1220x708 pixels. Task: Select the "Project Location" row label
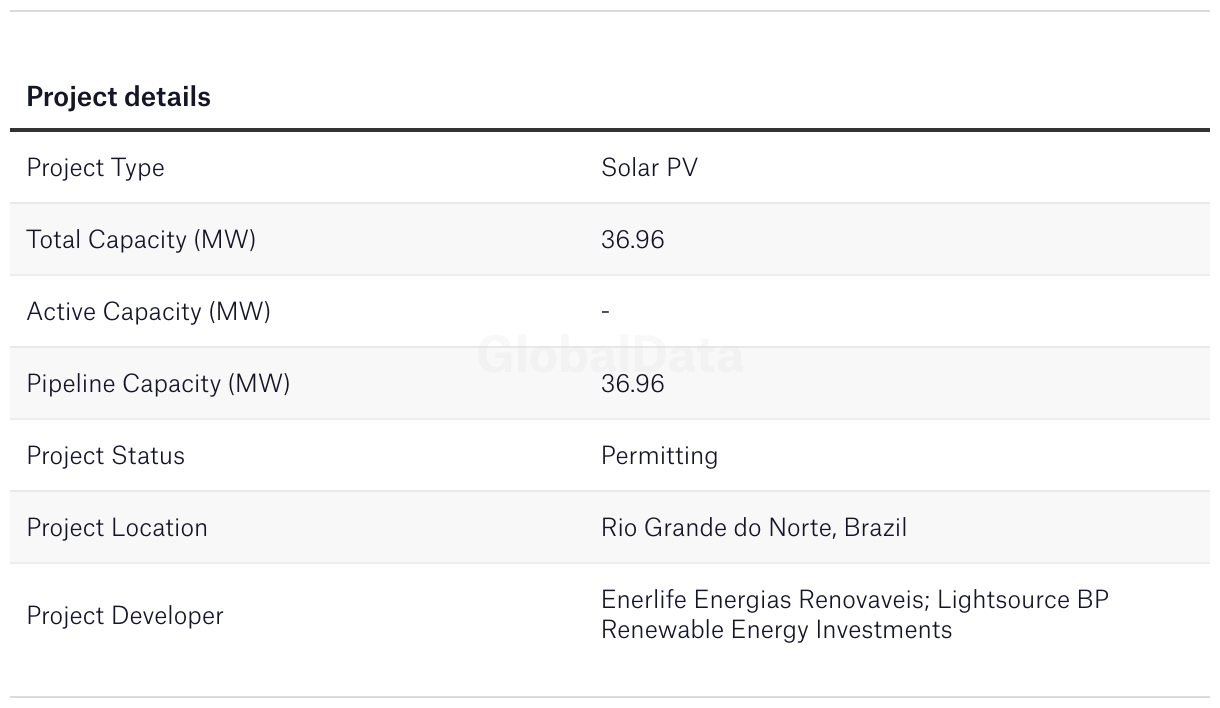(117, 528)
